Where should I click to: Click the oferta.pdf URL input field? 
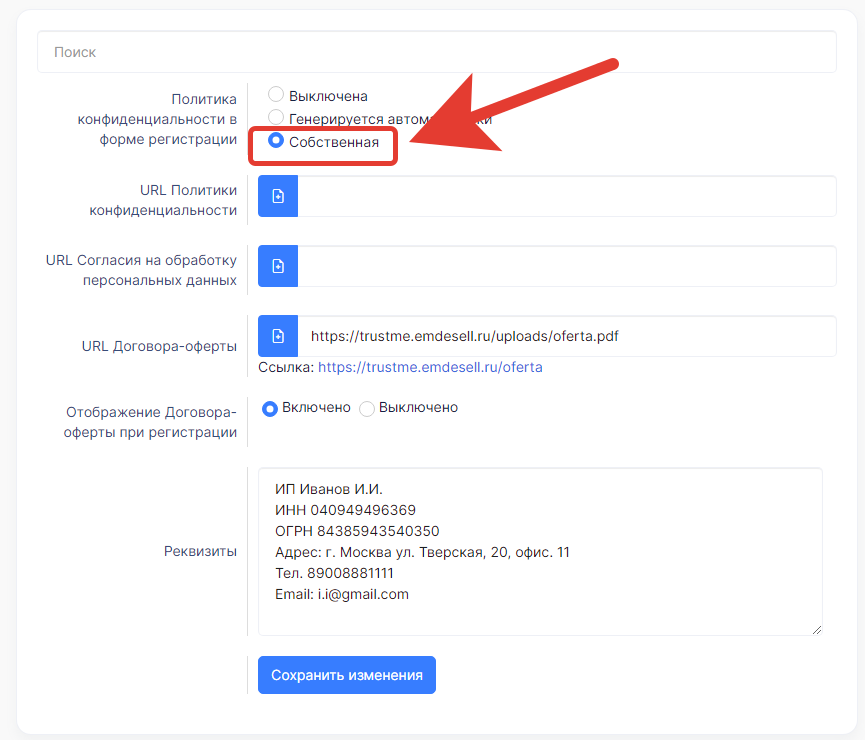(x=566, y=336)
